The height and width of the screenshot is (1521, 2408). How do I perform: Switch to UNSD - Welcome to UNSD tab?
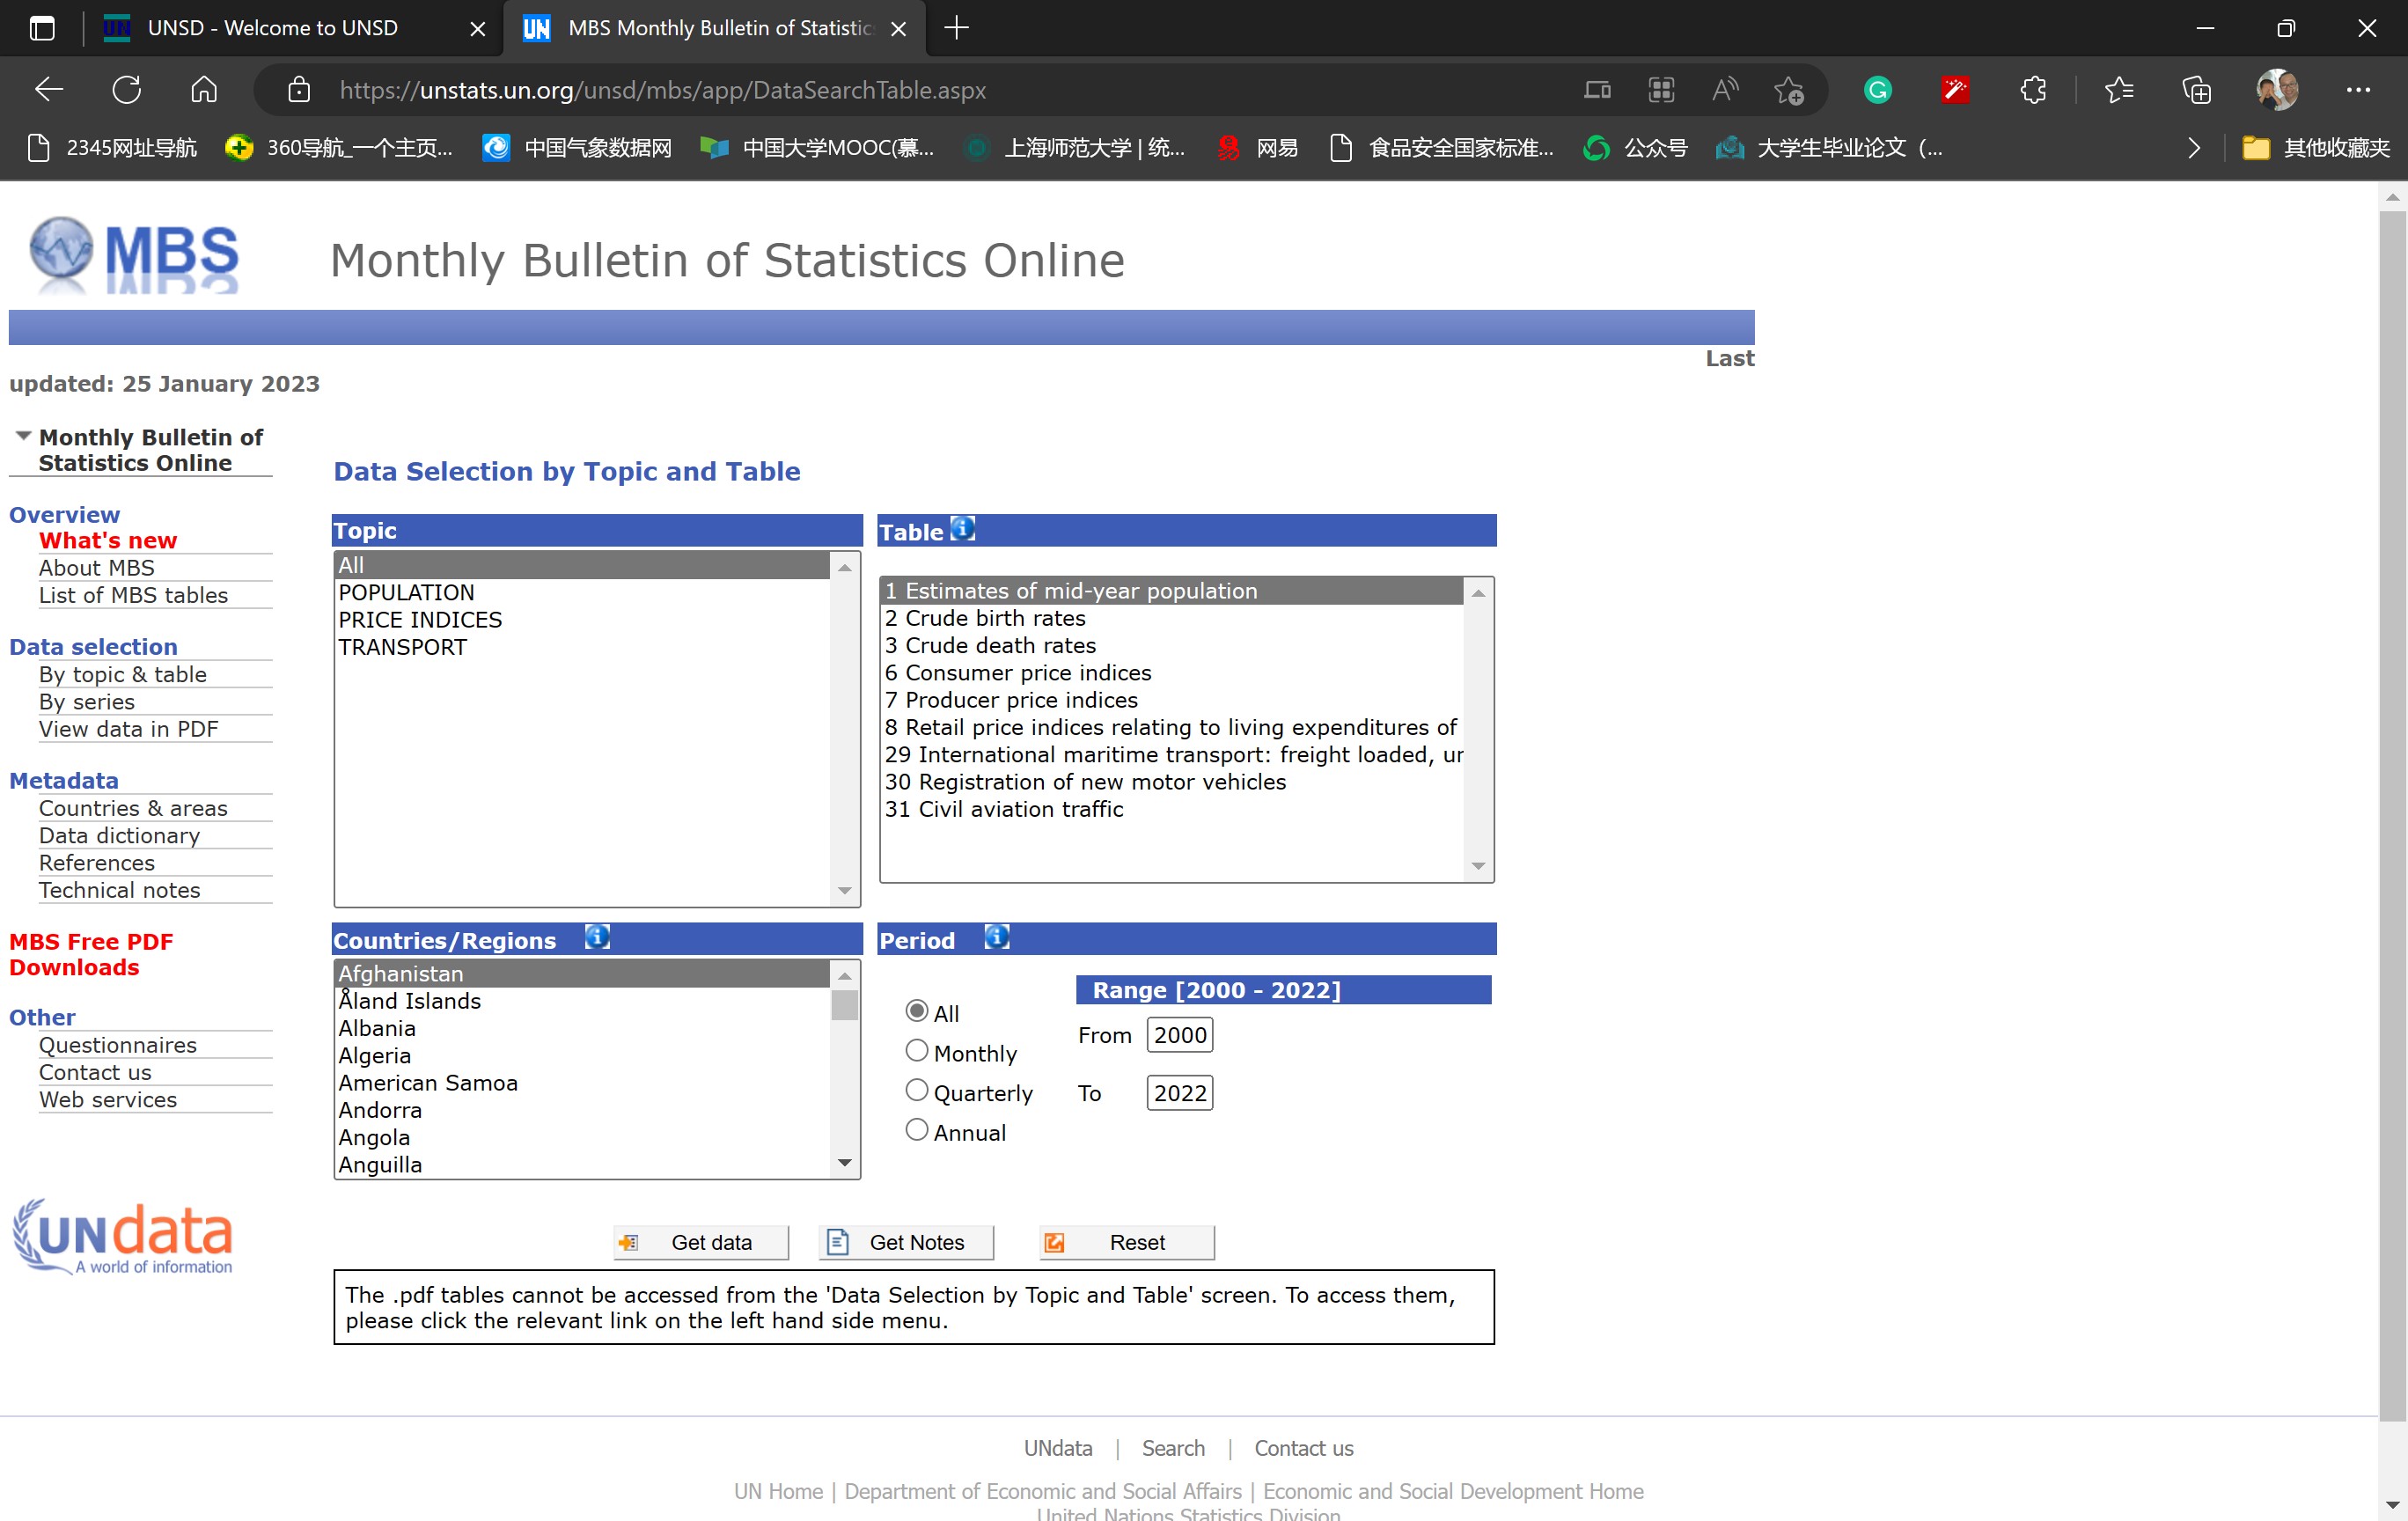coord(272,28)
